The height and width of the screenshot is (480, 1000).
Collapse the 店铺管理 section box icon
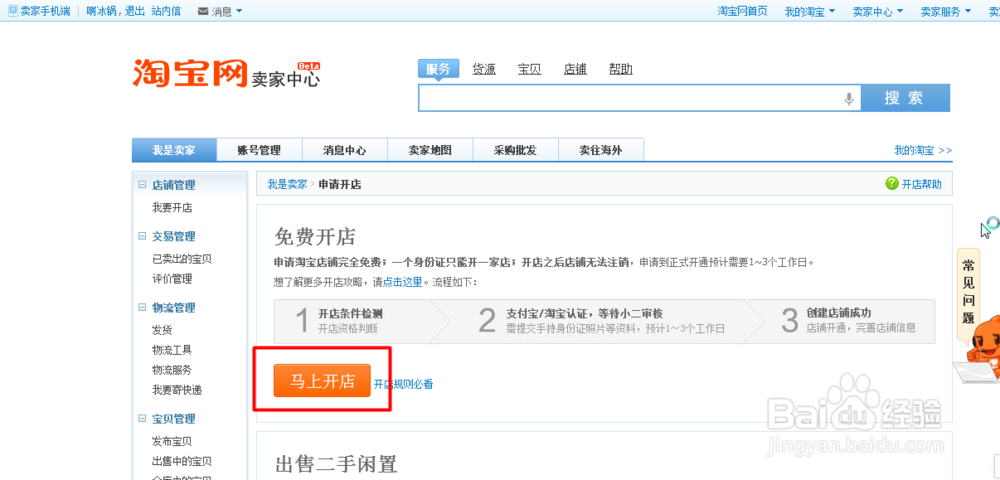tap(142, 185)
